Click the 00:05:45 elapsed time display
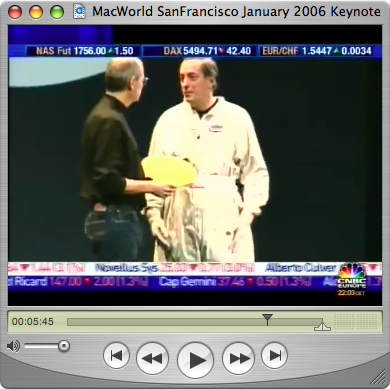Screen dimensions: 390x389 coord(33,321)
